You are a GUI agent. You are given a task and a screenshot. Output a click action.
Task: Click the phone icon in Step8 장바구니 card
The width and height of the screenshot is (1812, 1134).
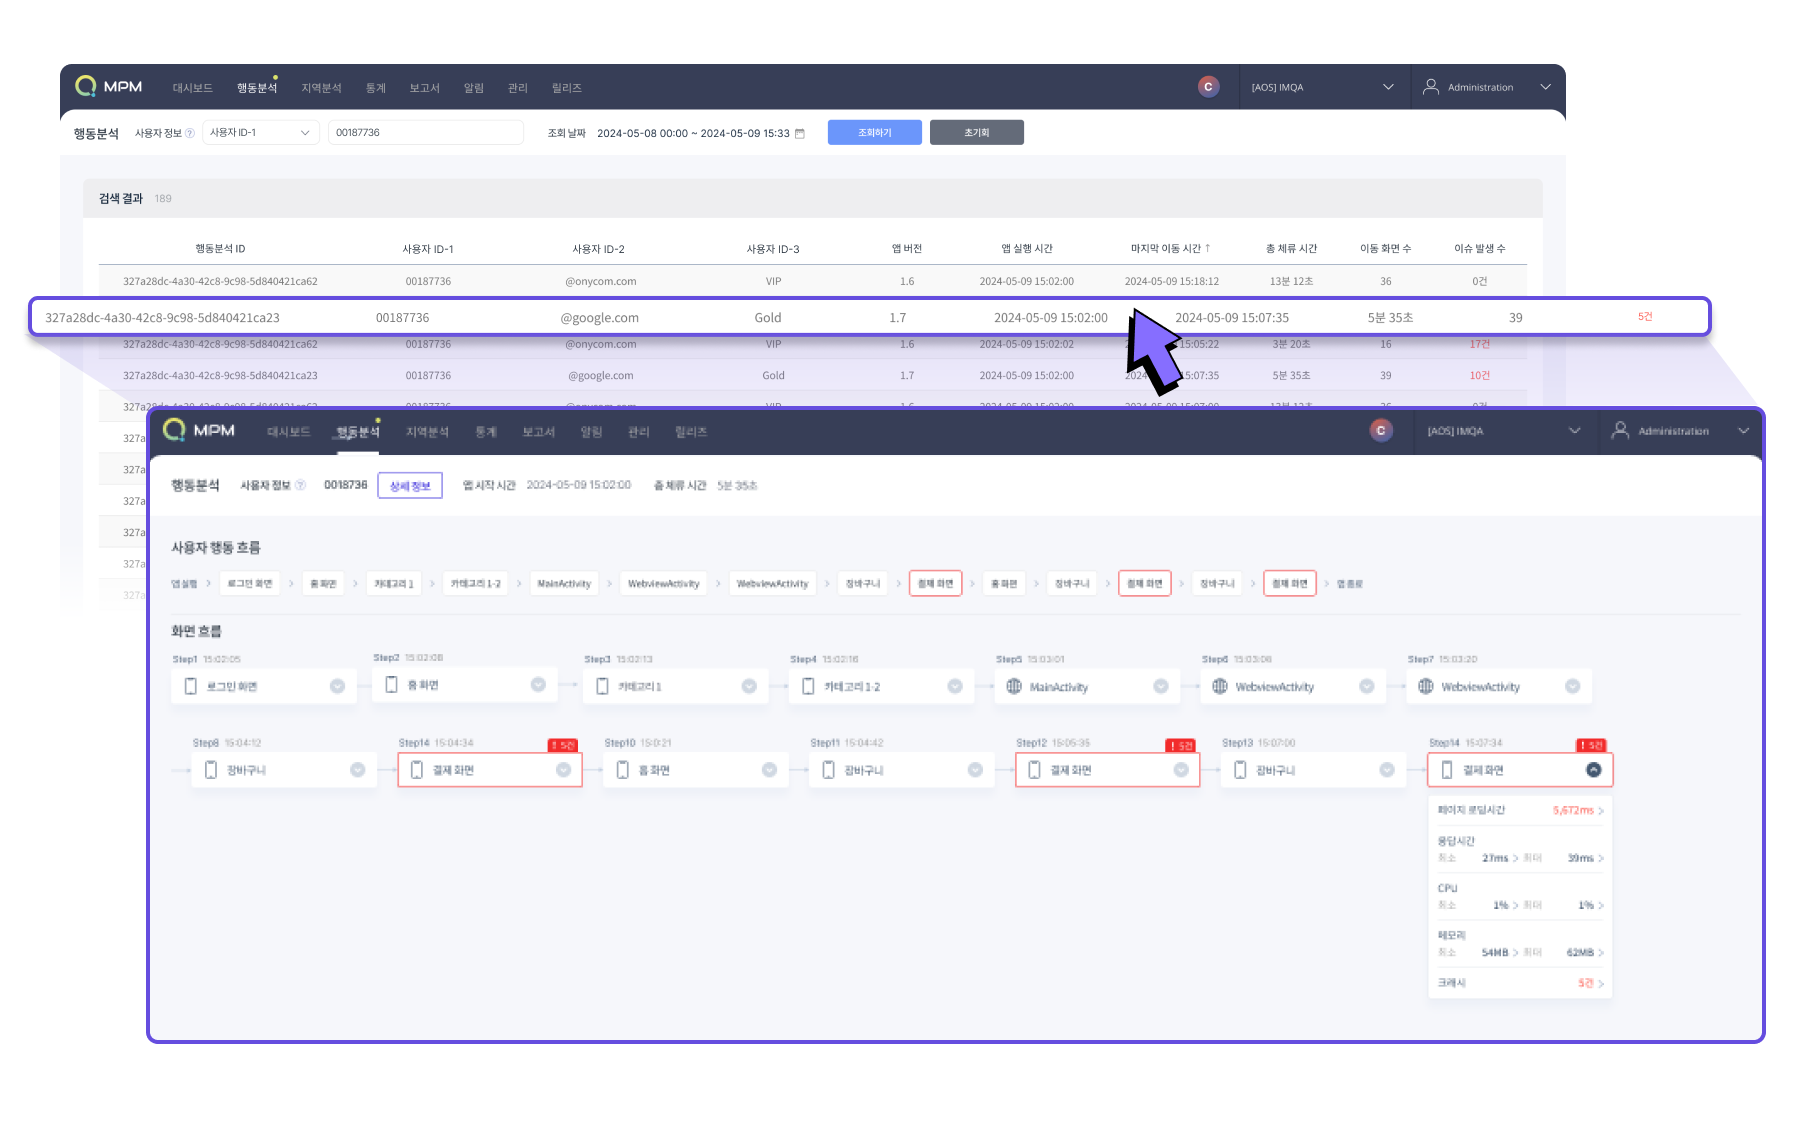[210, 770]
